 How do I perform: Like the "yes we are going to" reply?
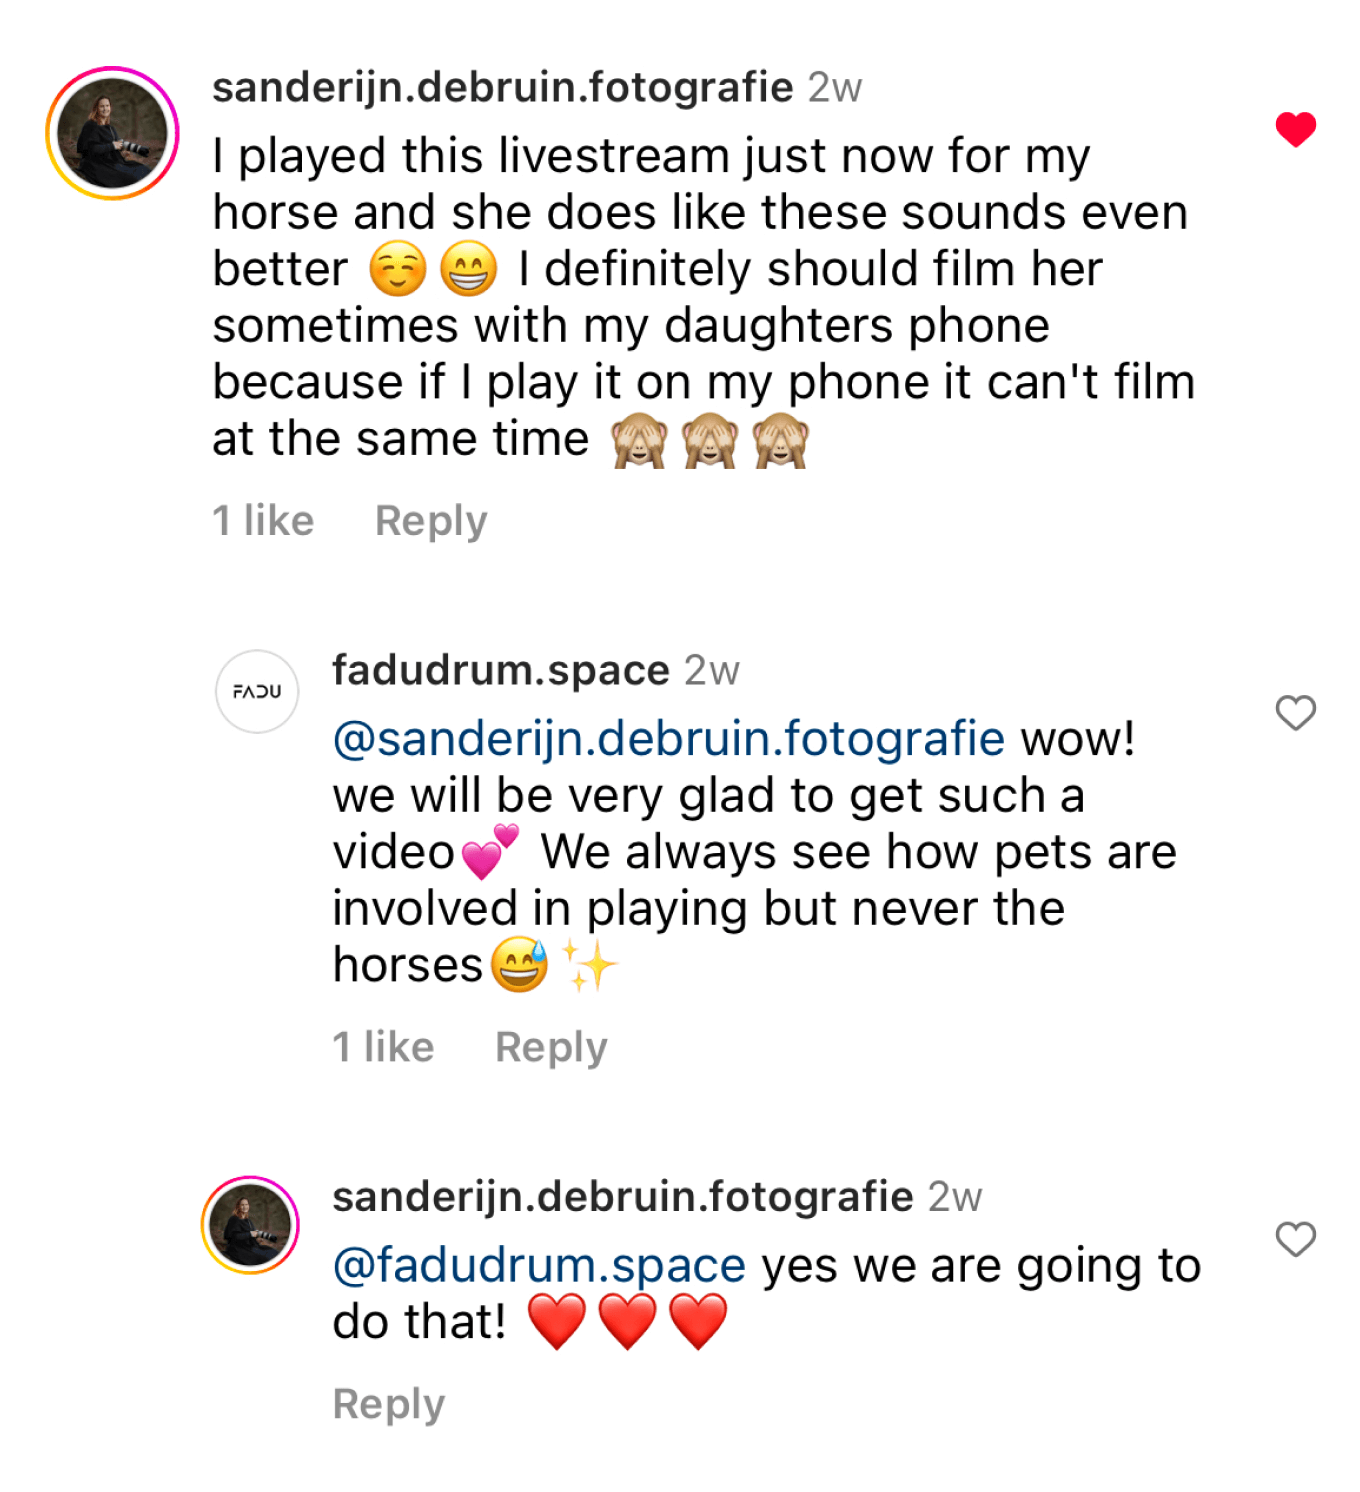(1295, 1239)
